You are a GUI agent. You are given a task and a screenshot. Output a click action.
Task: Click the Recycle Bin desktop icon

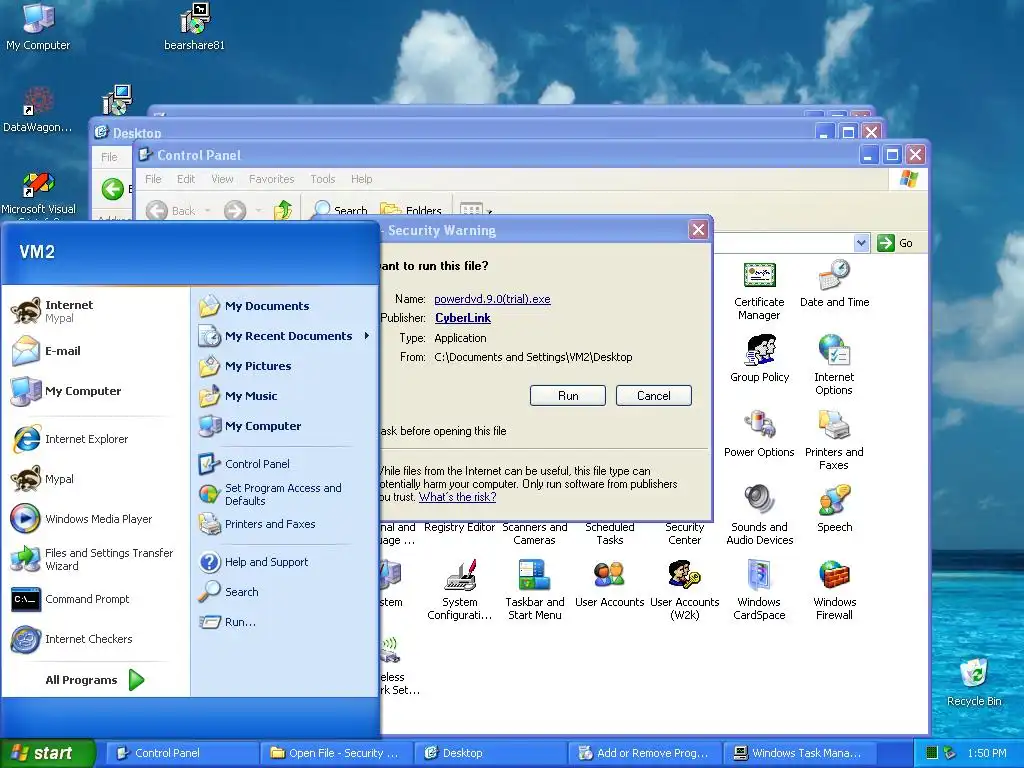tap(974, 682)
